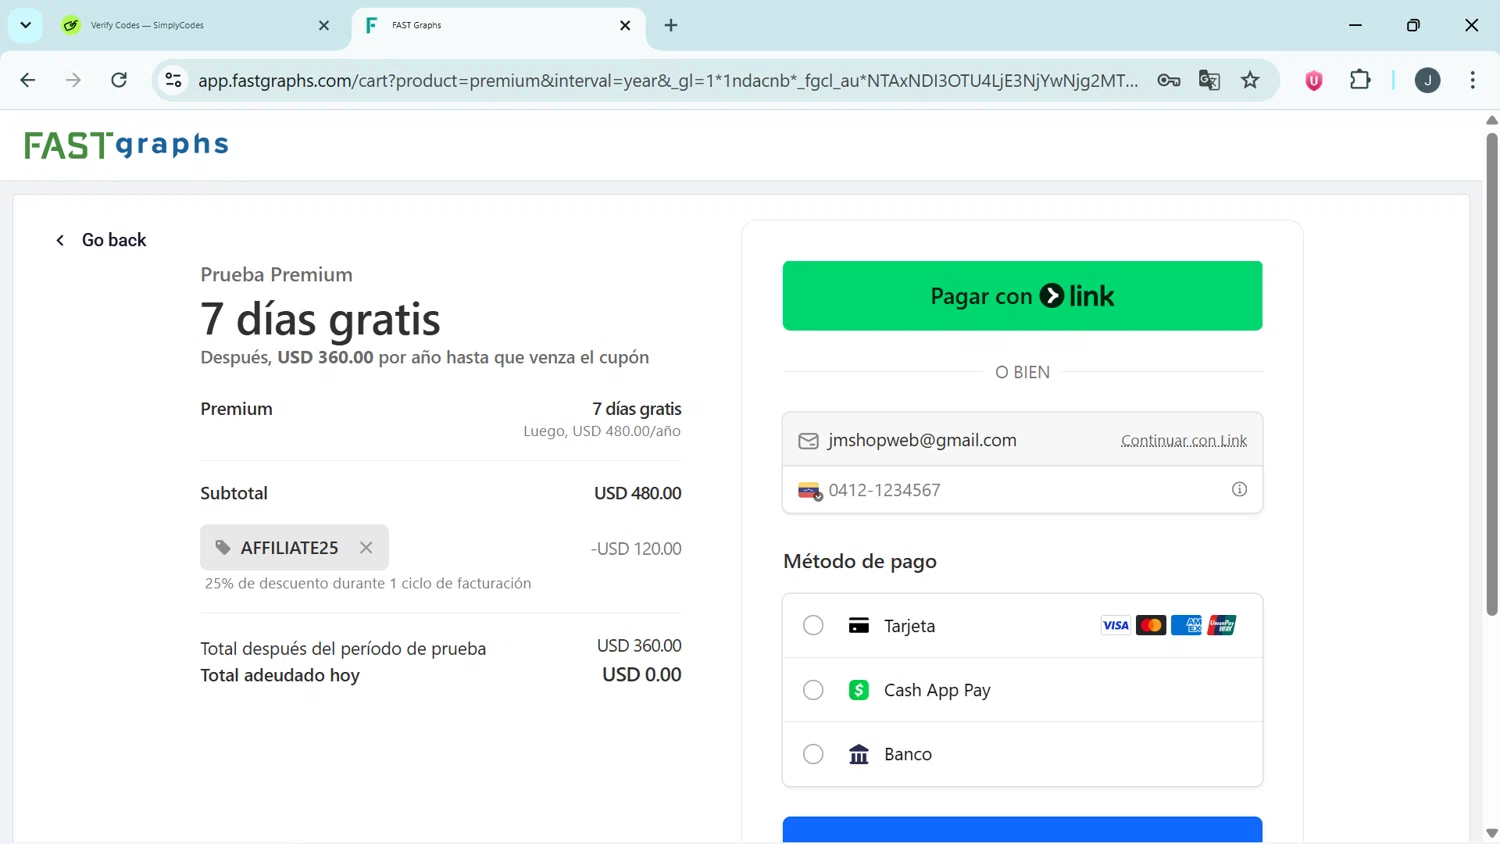Open the country flag selector in phone field

tap(810, 490)
